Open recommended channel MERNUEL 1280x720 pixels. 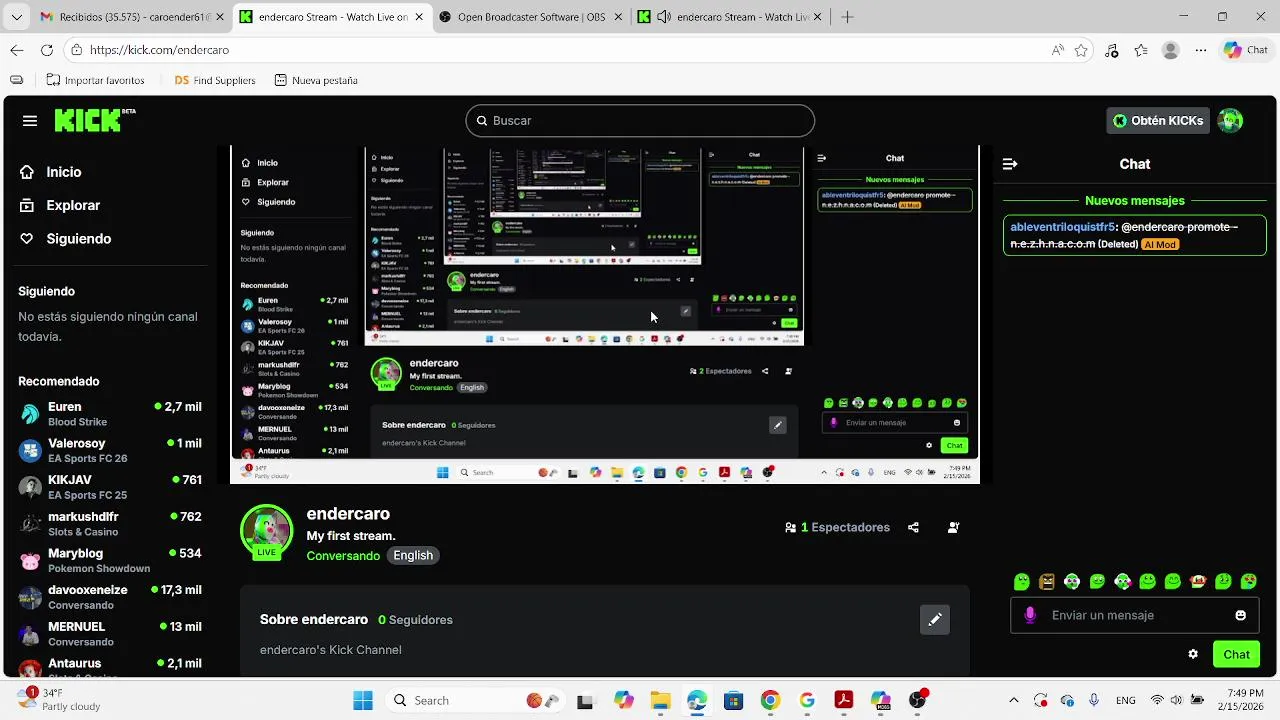pyautogui.click(x=110, y=634)
